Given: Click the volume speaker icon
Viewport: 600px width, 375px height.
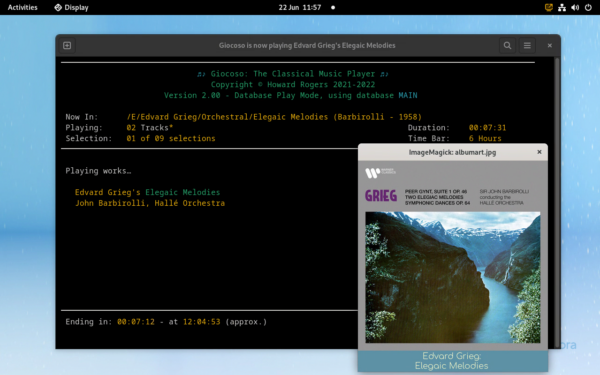Looking at the screenshot, I should point(575,7).
